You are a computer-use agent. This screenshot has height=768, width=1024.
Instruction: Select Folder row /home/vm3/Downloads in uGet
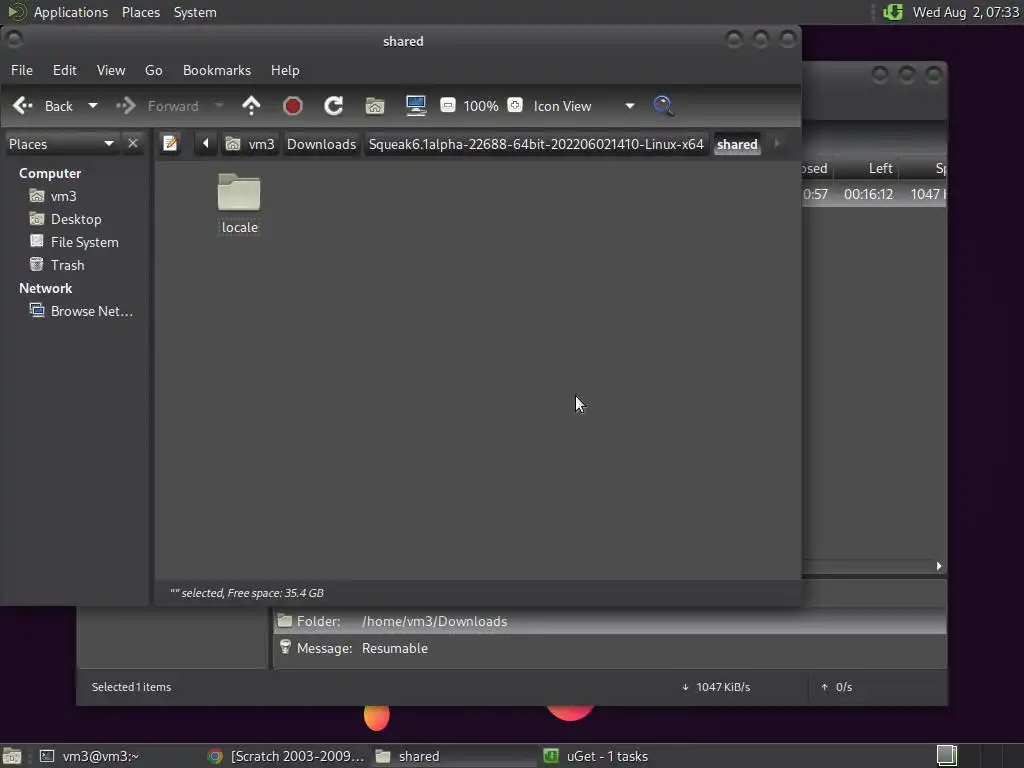610,621
